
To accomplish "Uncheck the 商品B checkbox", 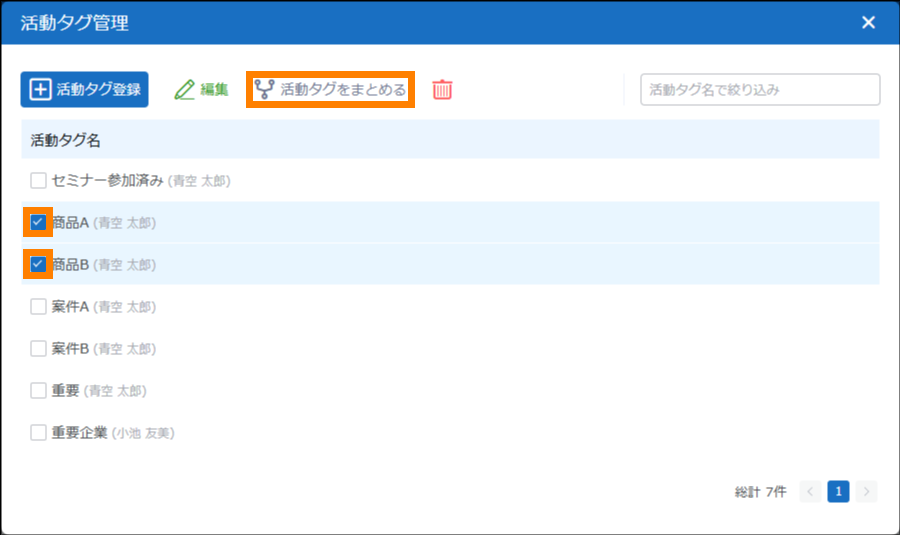I will pos(38,265).
